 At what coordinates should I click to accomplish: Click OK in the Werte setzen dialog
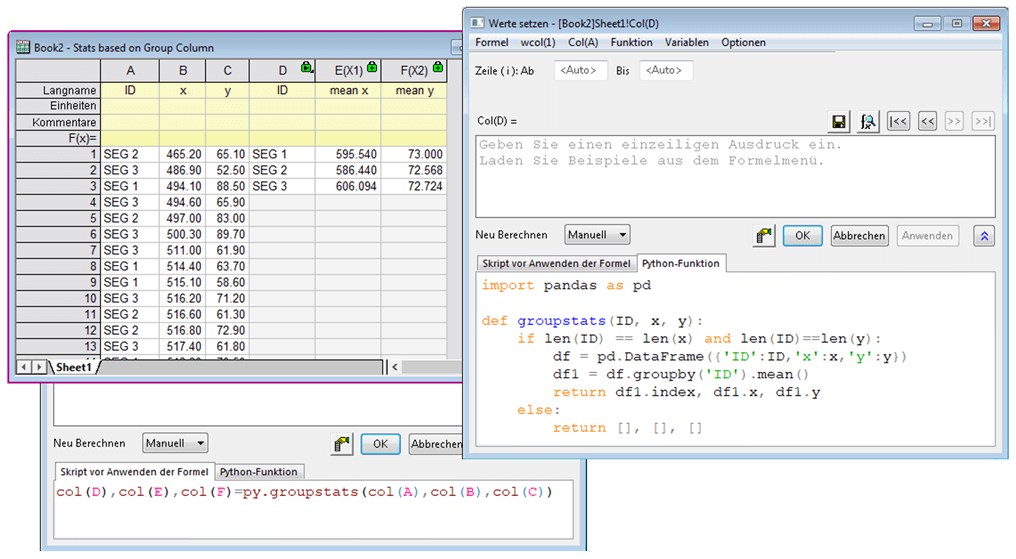point(802,236)
